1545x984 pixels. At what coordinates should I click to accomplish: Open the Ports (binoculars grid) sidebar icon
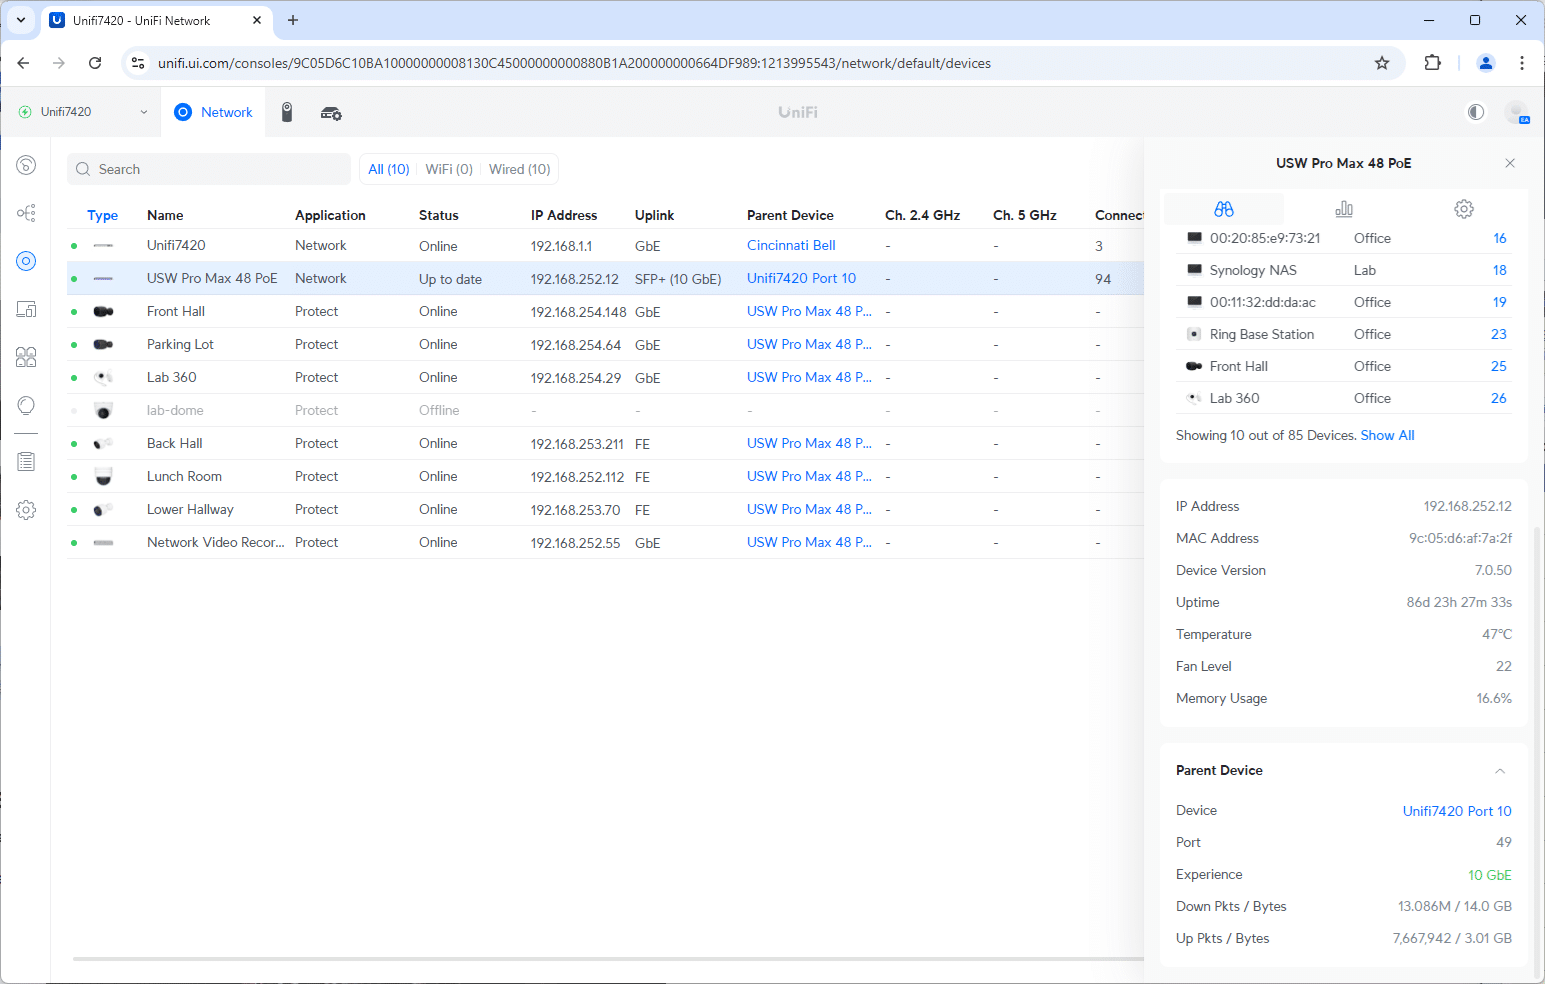tap(26, 357)
